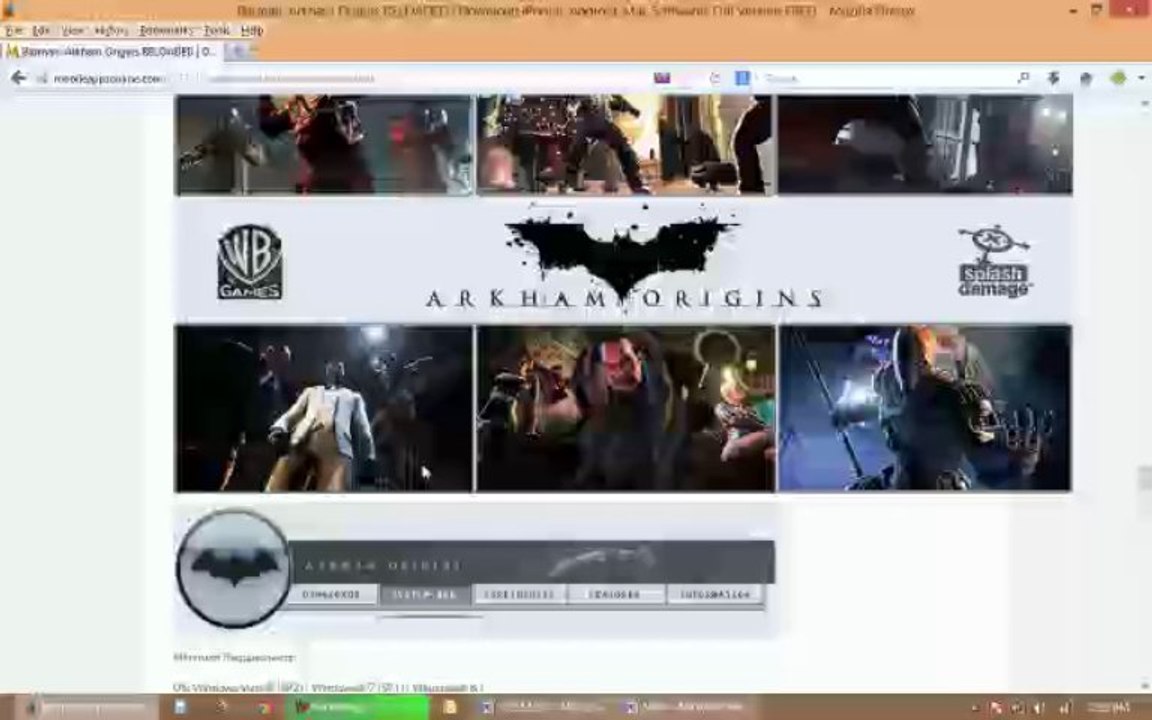Select the highlighted dark tab in the Arkham Origins widget
The height and width of the screenshot is (720, 1152).
click(x=425, y=594)
